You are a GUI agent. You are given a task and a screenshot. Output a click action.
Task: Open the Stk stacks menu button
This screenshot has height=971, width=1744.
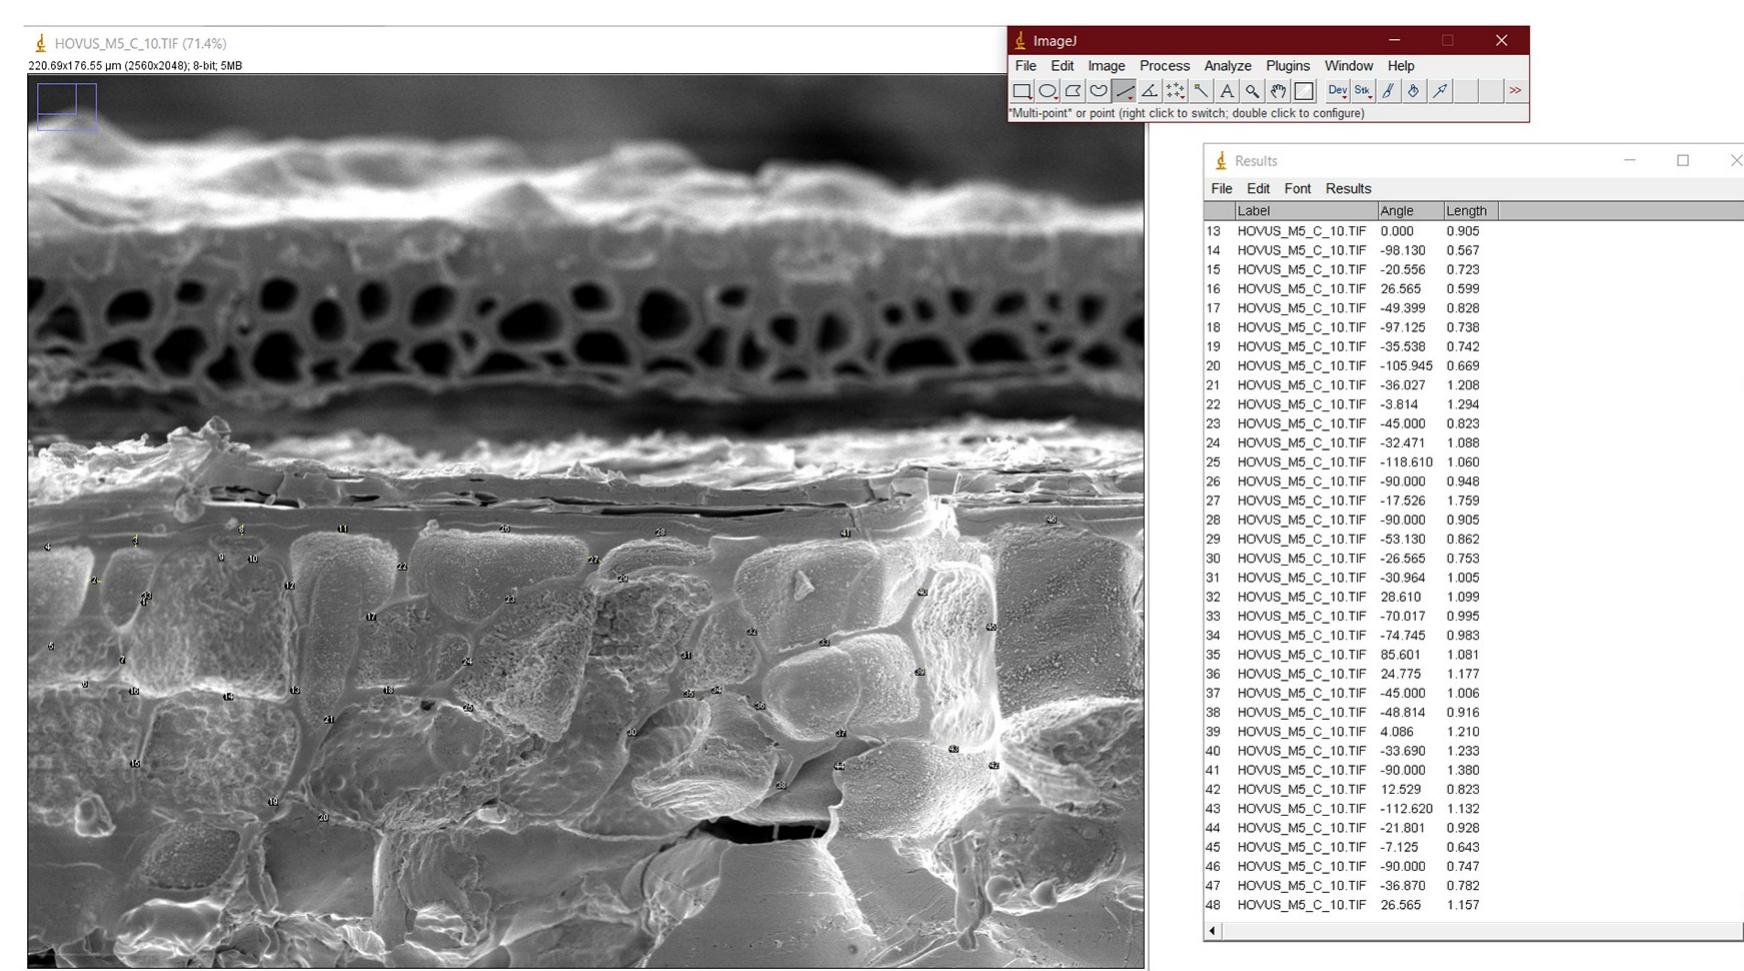[1362, 91]
